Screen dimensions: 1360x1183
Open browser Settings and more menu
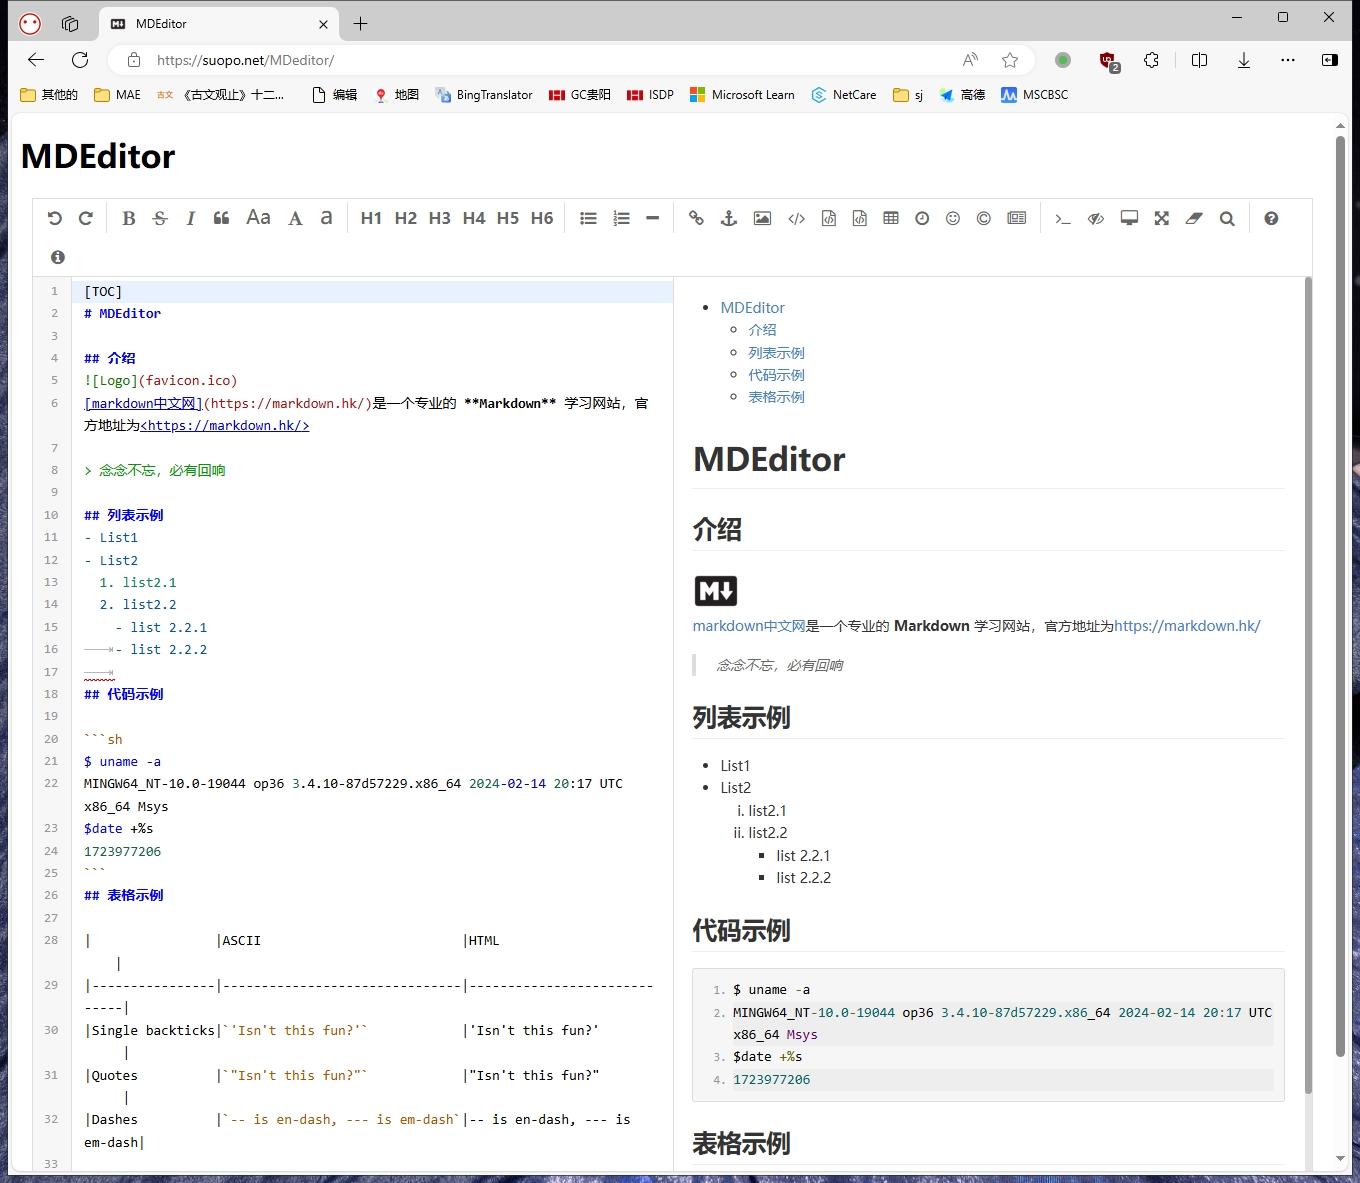click(1288, 60)
